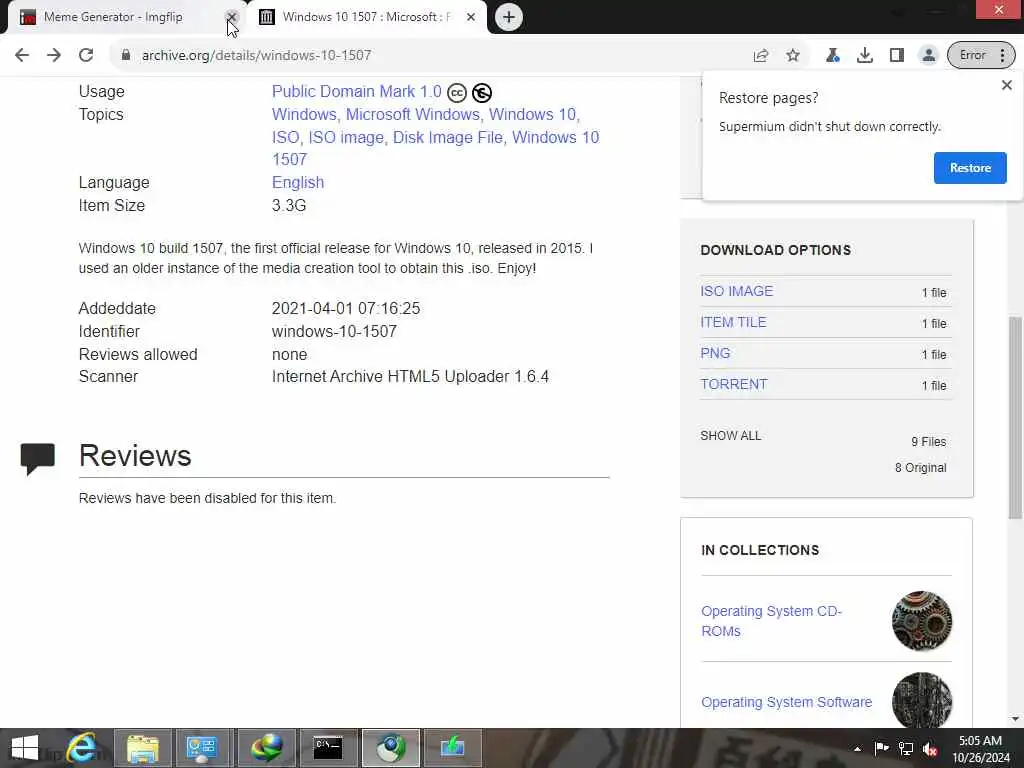The image size is (1024, 768).
Task: Open File Explorer from taskbar
Action: point(143,748)
